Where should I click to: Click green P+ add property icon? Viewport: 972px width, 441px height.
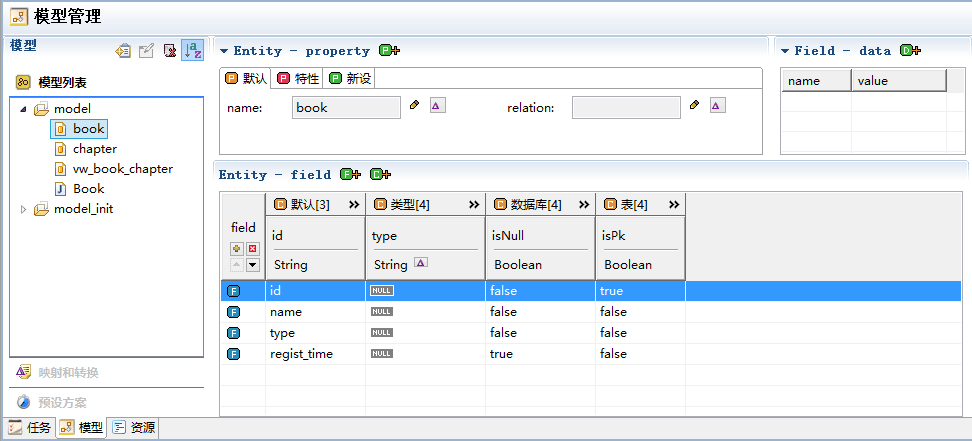389,51
